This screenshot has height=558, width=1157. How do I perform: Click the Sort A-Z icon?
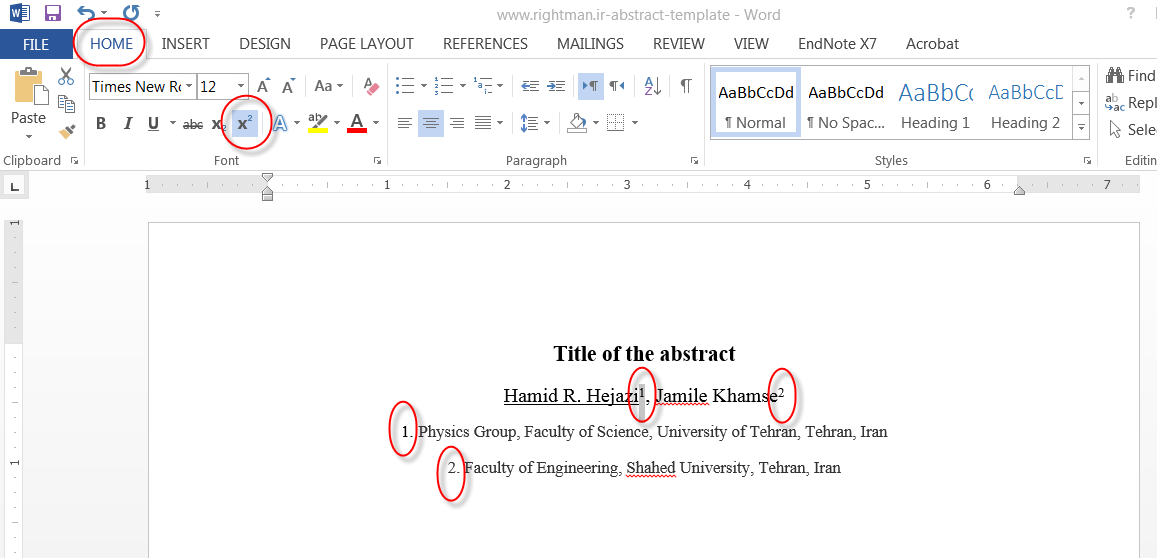tap(652, 86)
